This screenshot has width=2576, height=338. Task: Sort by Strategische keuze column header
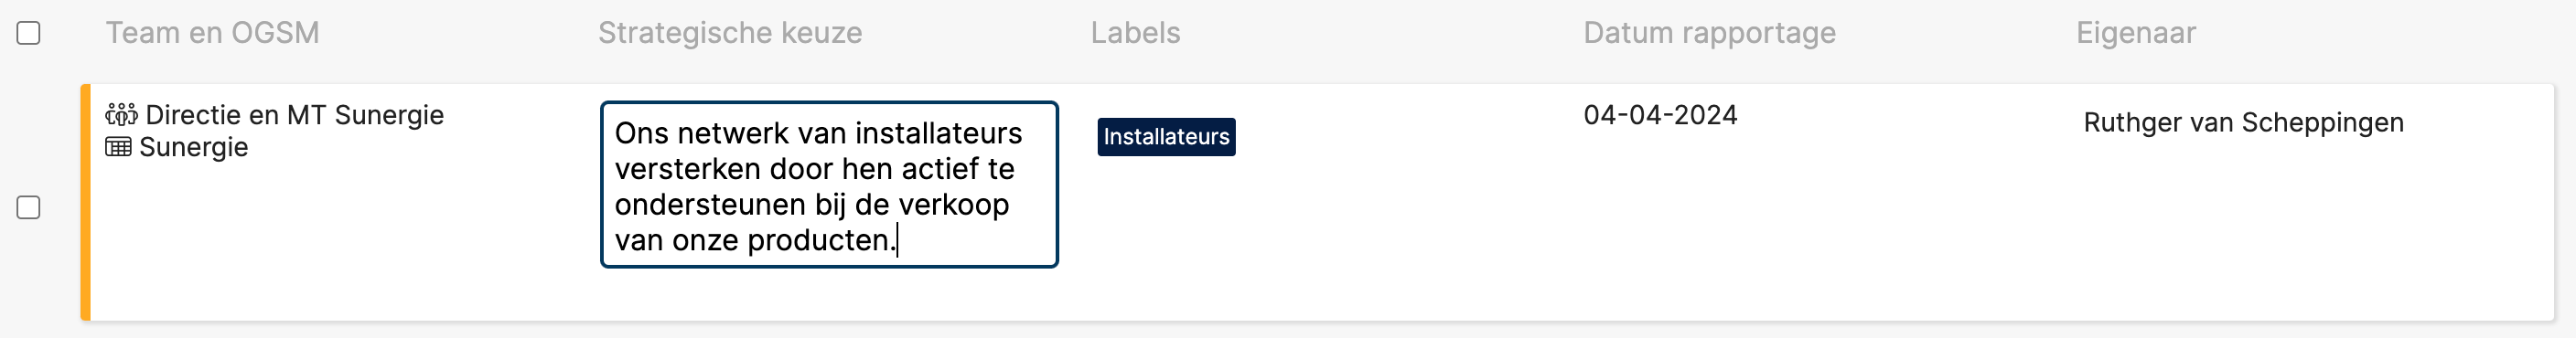[x=730, y=33]
